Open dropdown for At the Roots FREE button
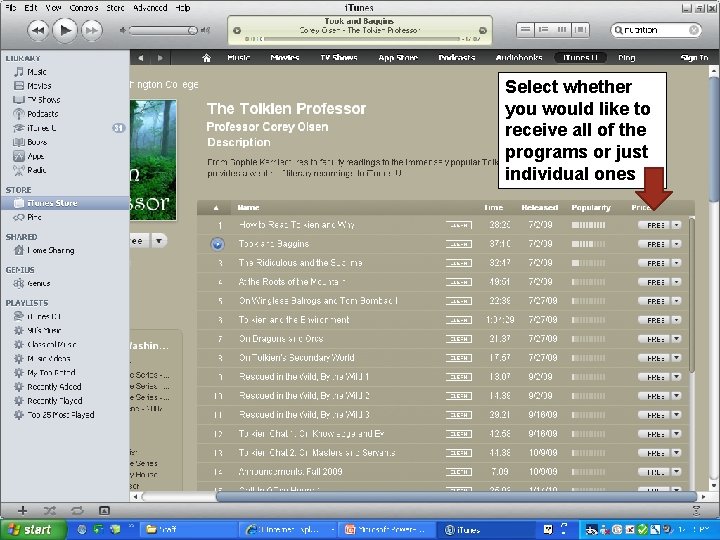The height and width of the screenshot is (540, 720). click(x=676, y=282)
